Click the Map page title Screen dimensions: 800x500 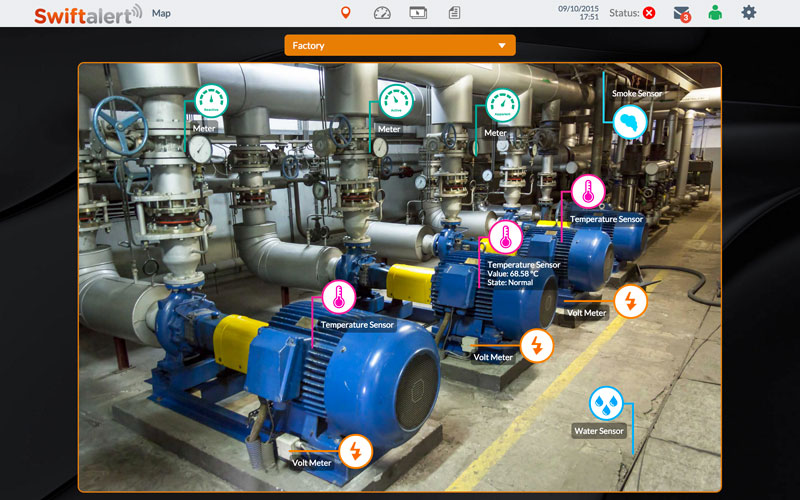tap(161, 13)
